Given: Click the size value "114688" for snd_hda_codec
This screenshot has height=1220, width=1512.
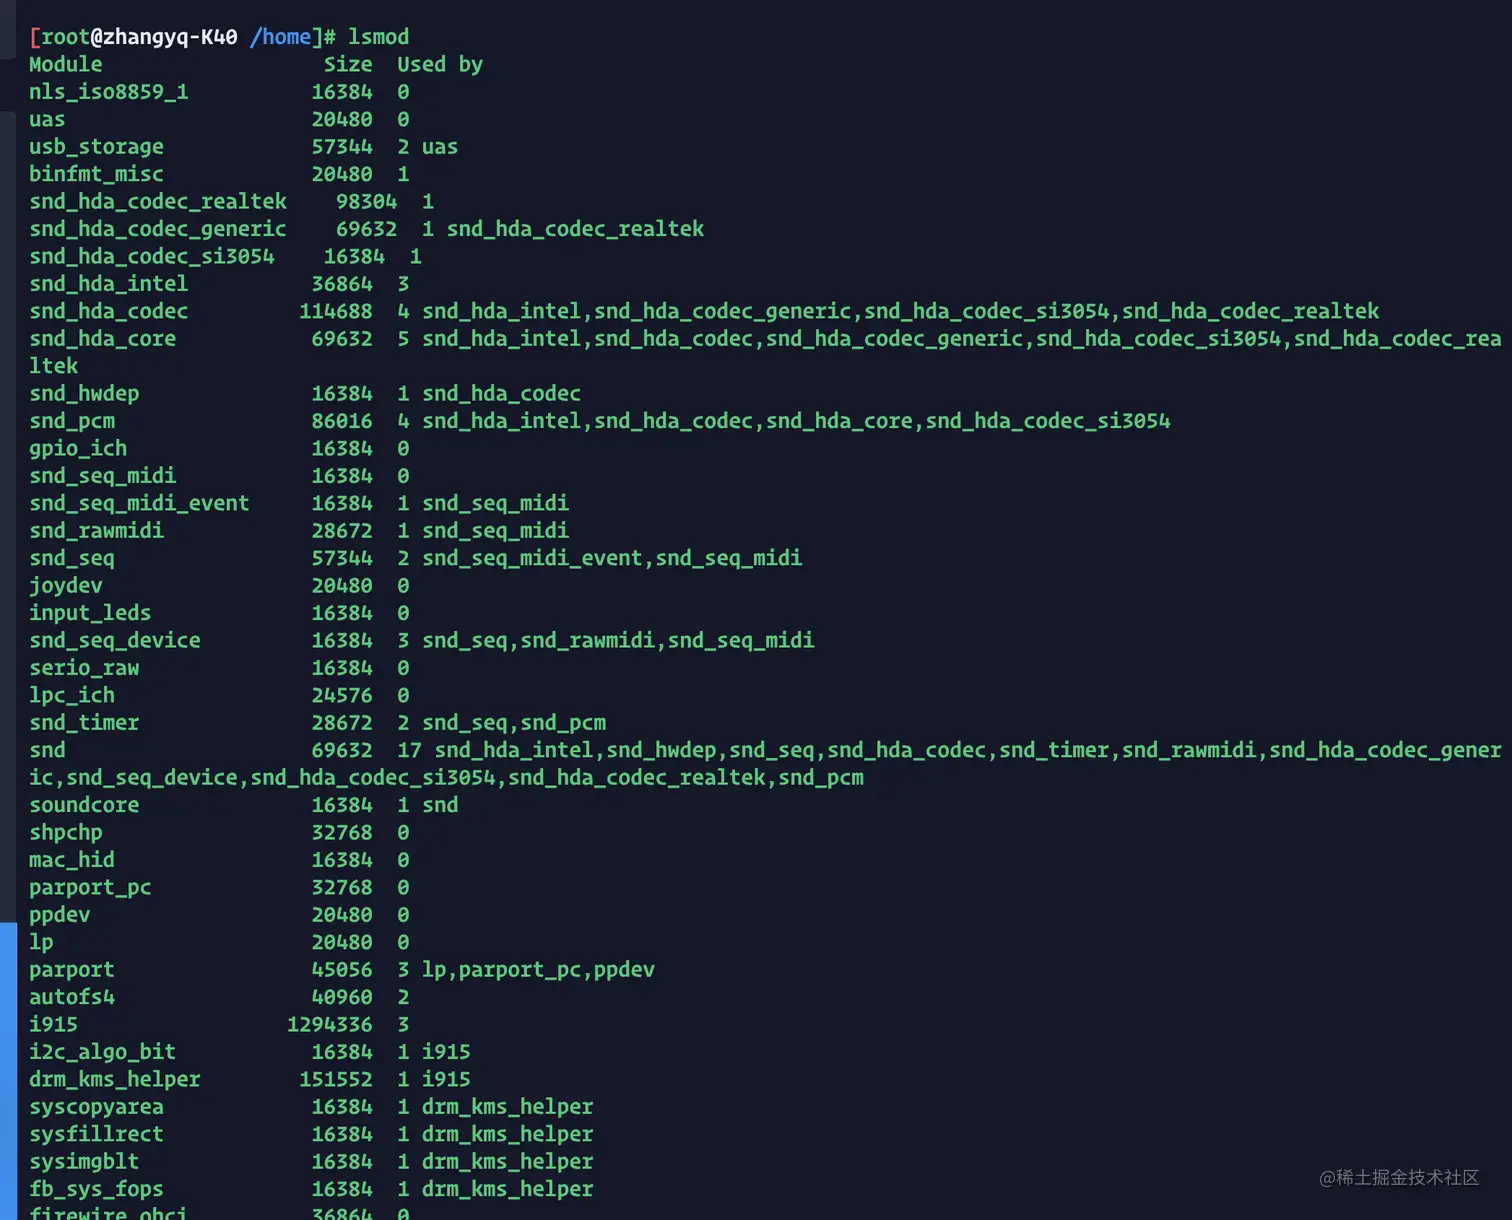Looking at the screenshot, I should [336, 311].
